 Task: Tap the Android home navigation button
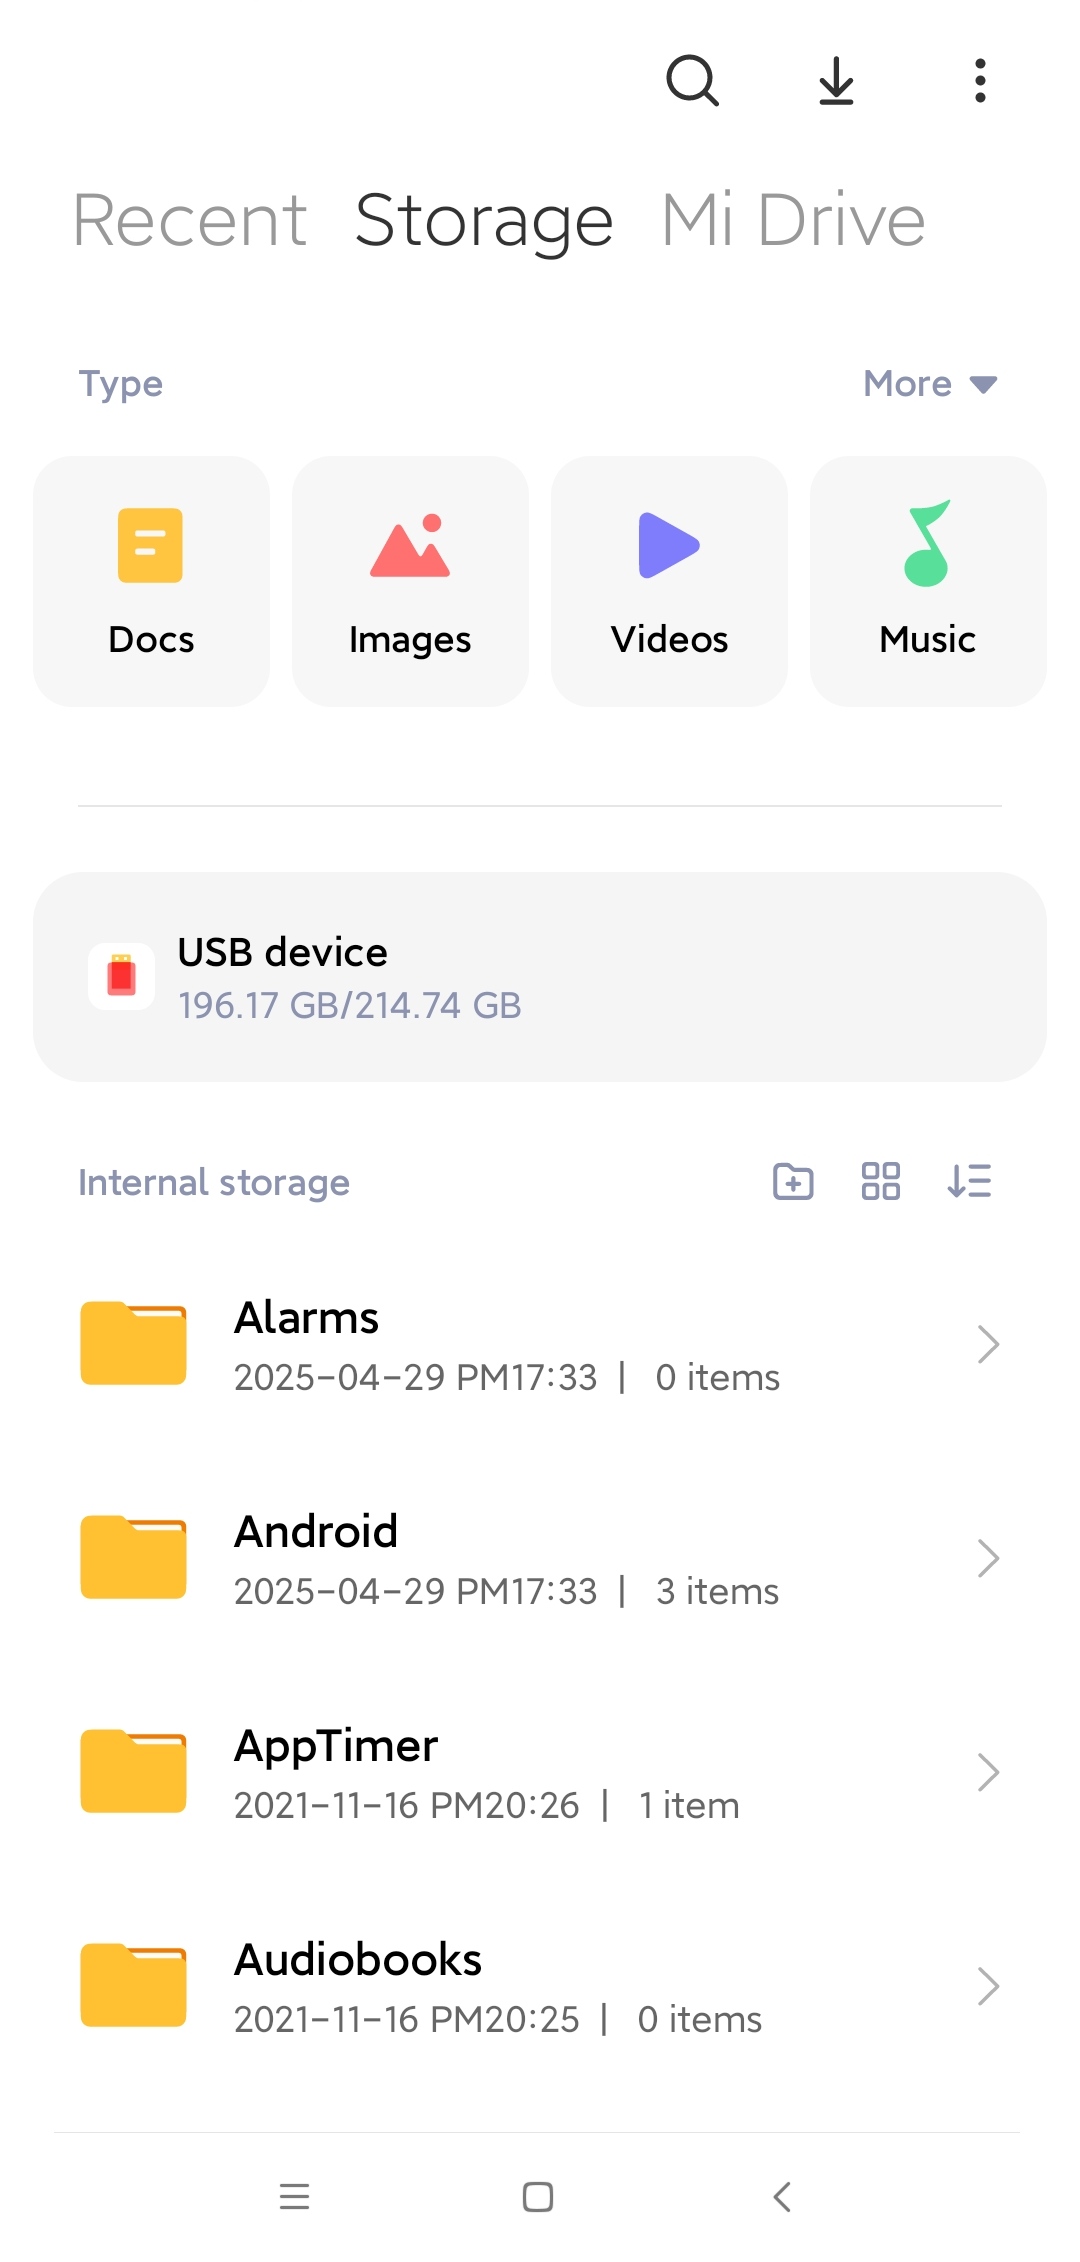pos(538,2197)
